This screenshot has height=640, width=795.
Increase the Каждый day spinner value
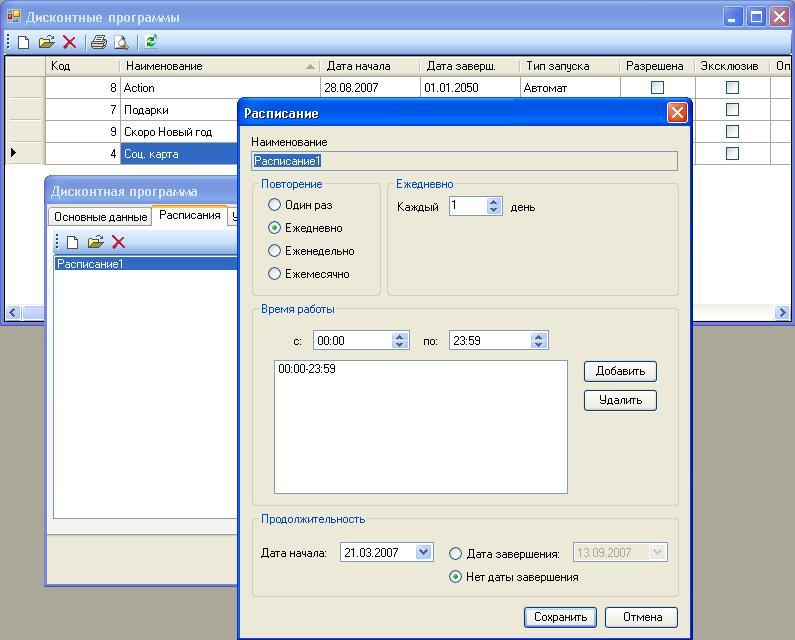(494, 202)
